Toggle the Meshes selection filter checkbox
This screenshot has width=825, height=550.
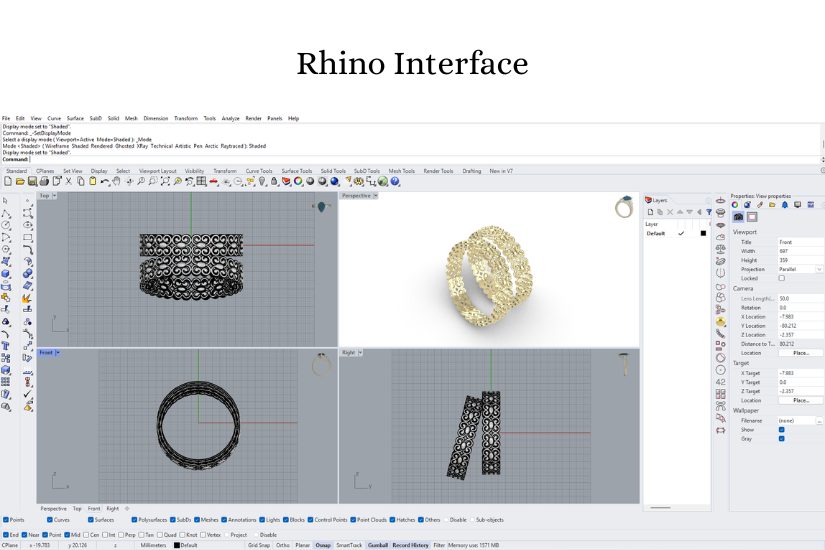click(x=197, y=519)
